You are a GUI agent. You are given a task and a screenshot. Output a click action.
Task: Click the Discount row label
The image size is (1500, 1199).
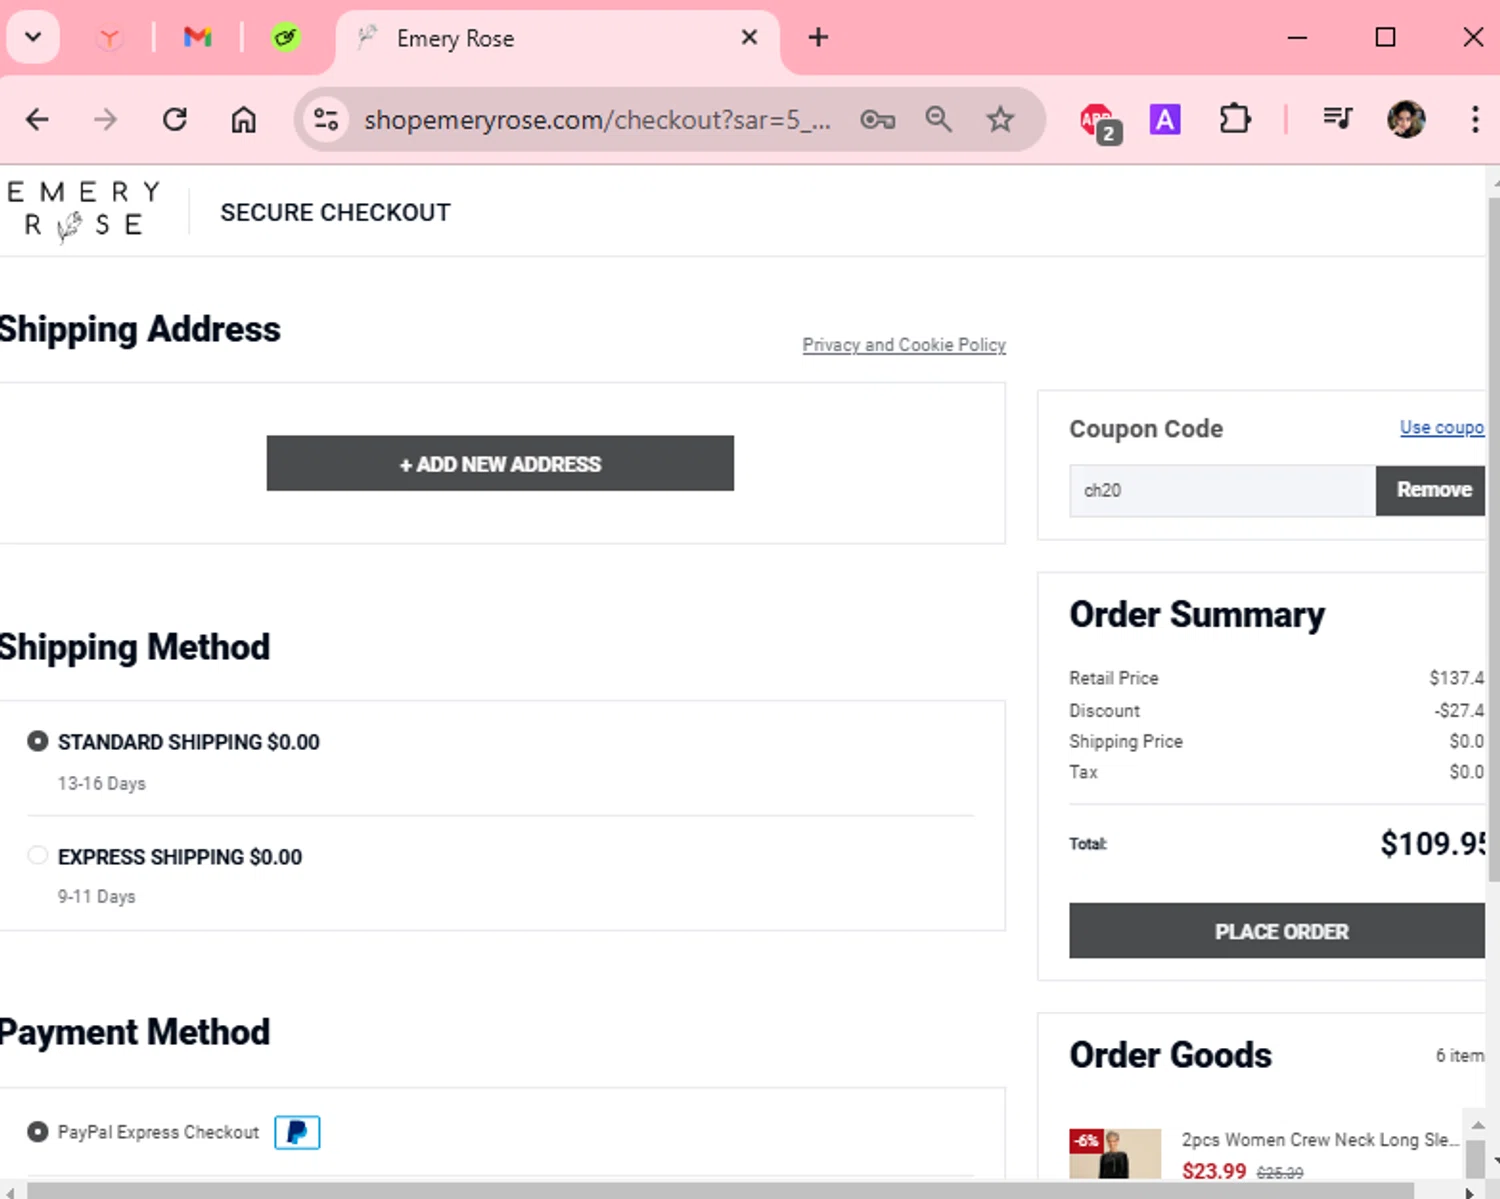(x=1104, y=710)
